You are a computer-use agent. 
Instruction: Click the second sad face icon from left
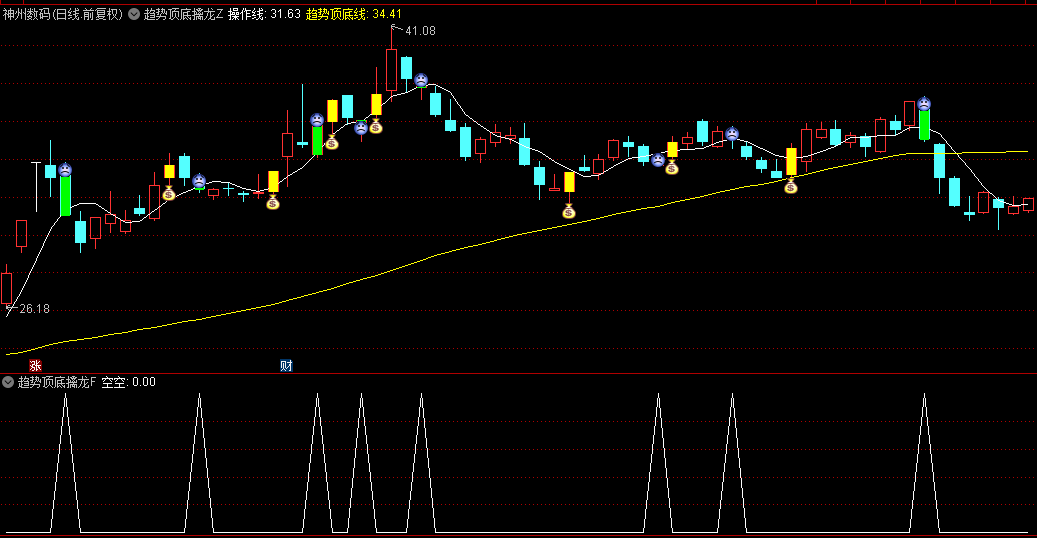[199, 181]
